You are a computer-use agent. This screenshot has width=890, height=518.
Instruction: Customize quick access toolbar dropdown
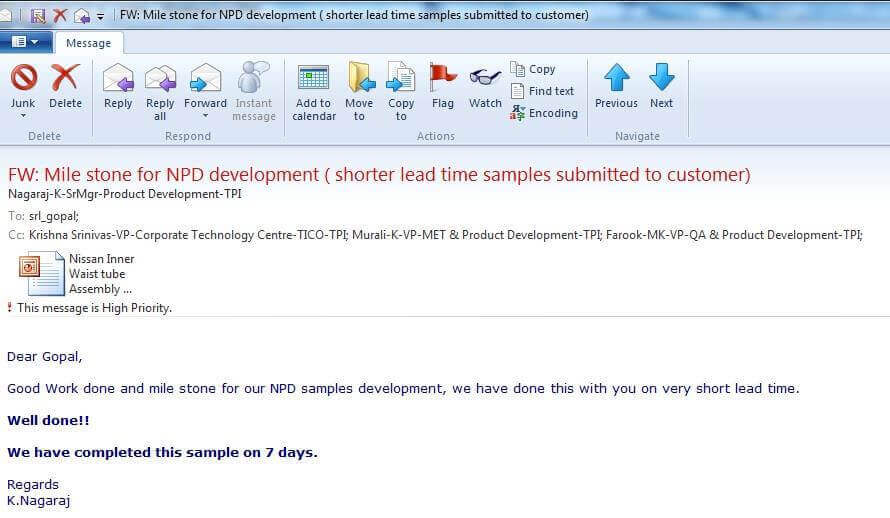(100, 16)
